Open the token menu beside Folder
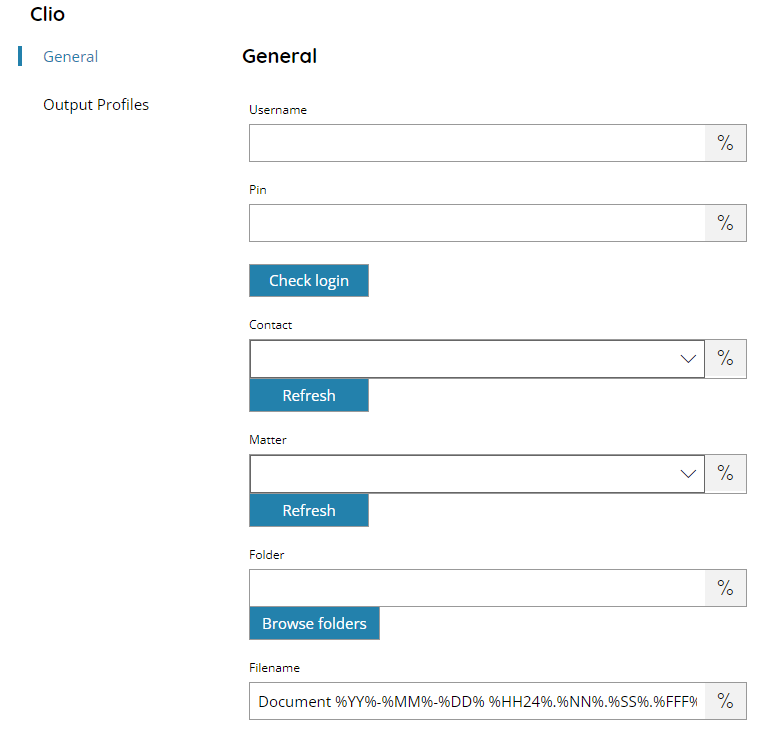Image resolution: width=763 pixels, height=729 pixels. [x=725, y=588]
